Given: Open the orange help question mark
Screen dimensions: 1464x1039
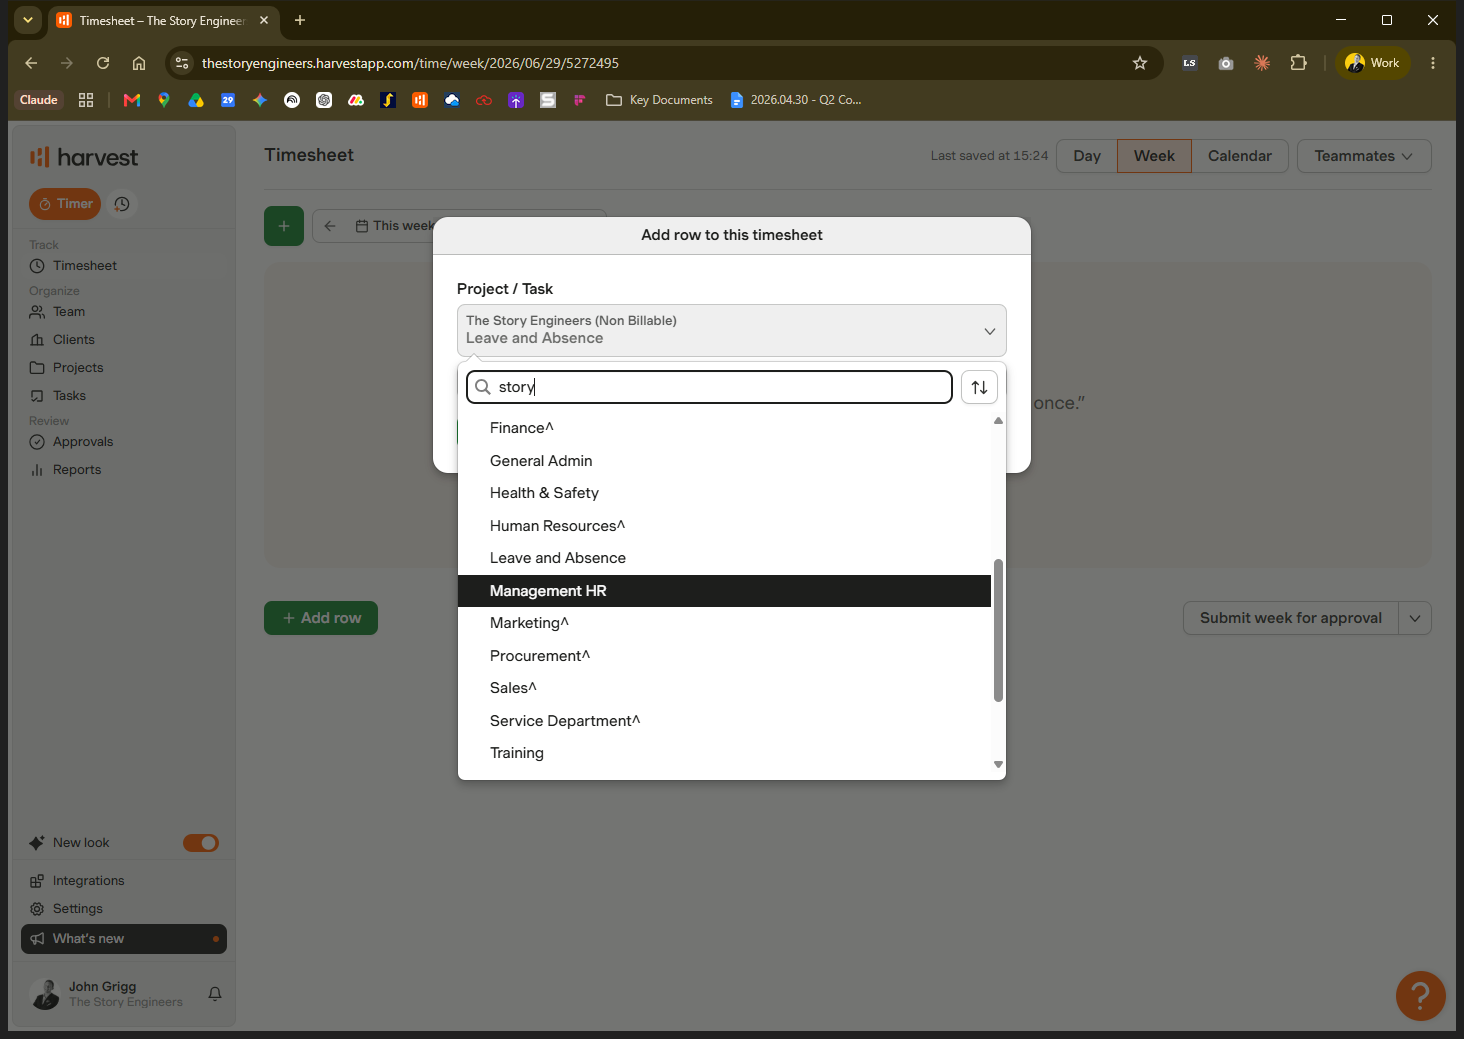Looking at the screenshot, I should 1420,996.
